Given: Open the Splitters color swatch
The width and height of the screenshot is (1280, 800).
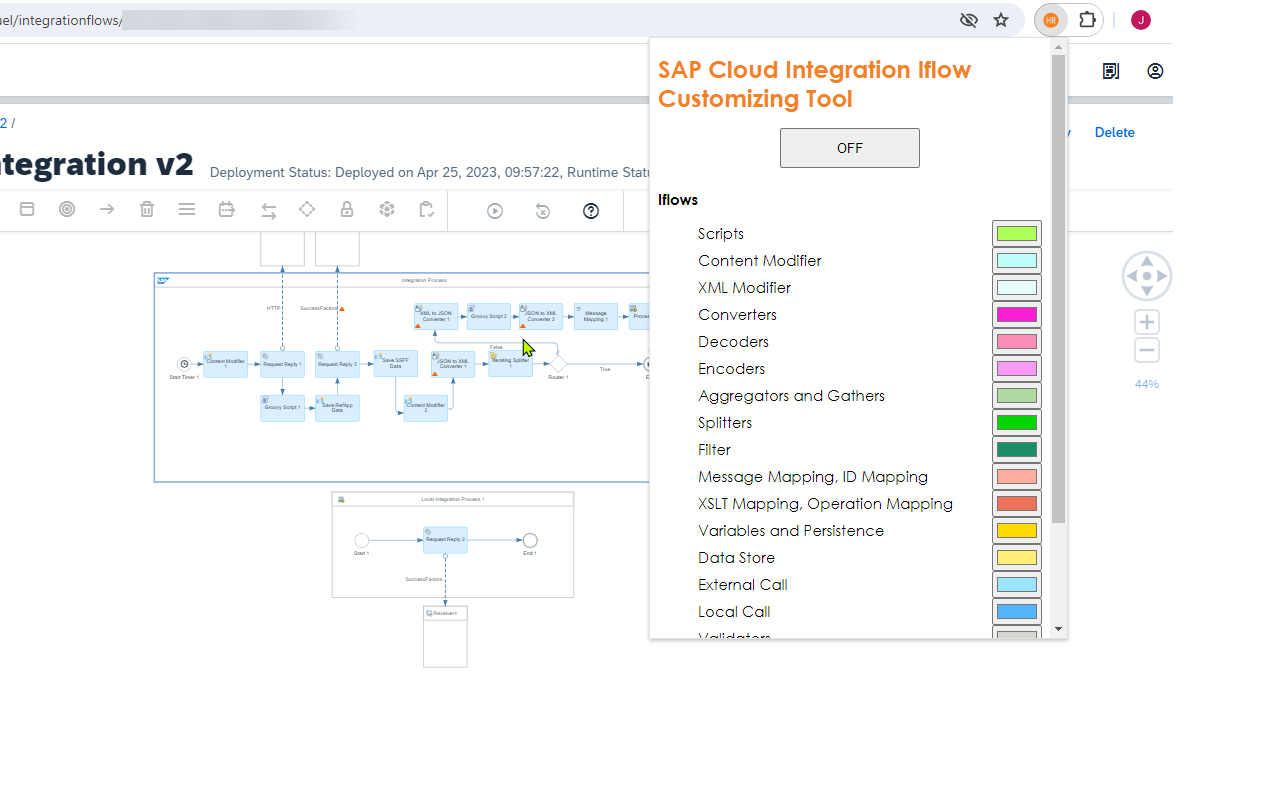Looking at the screenshot, I should 1017,423.
